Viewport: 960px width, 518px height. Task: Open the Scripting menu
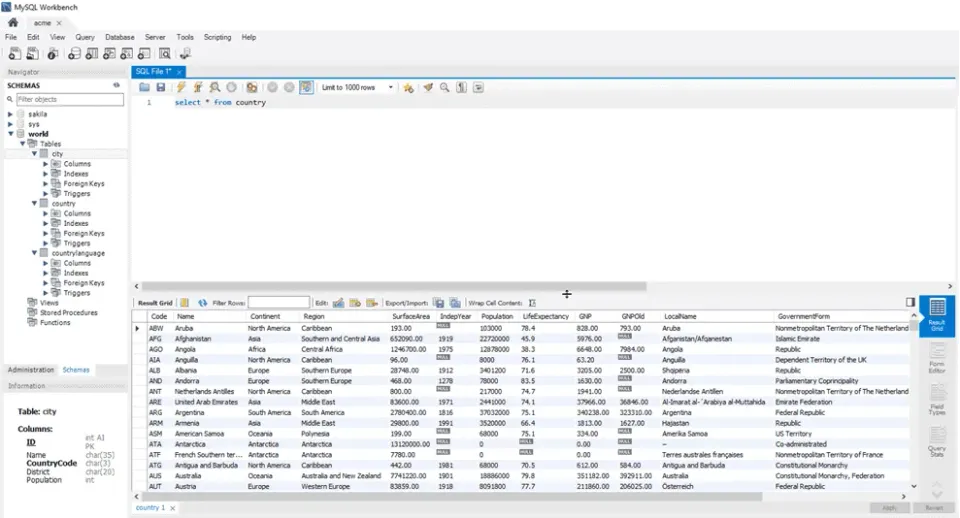(217, 37)
